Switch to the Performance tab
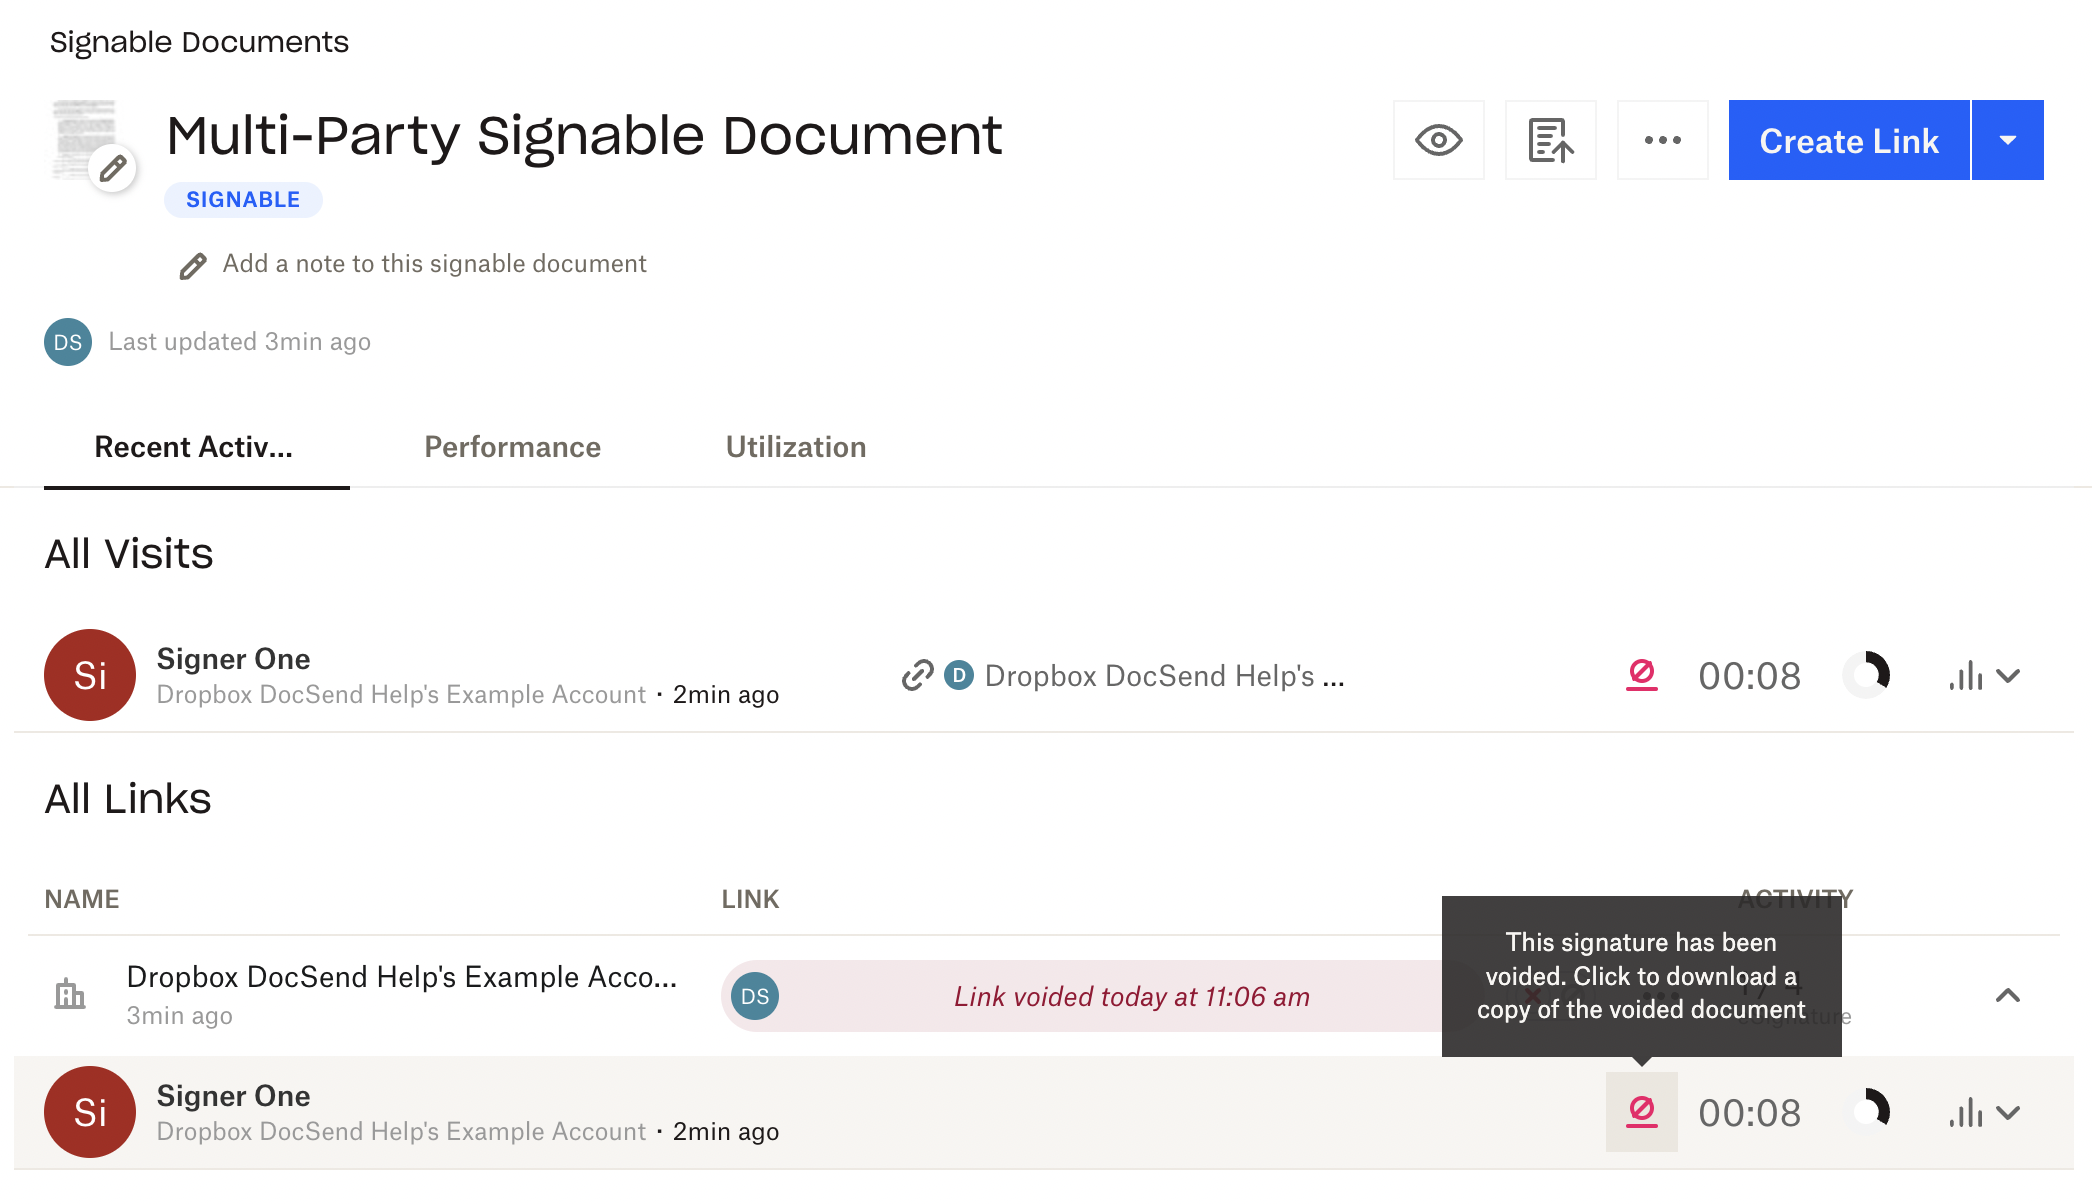 (x=512, y=447)
